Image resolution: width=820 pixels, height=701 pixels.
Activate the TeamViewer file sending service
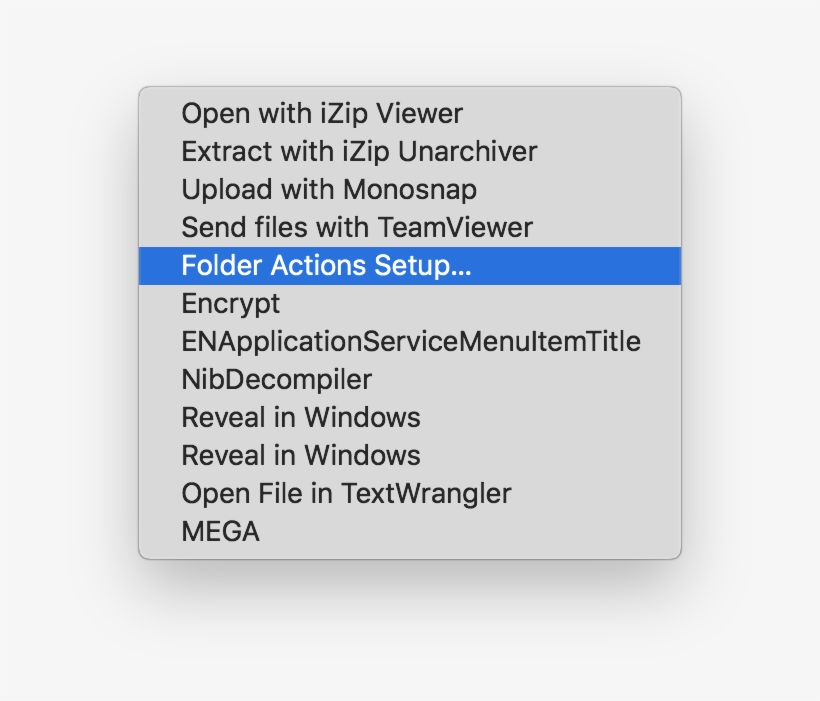tap(356, 227)
